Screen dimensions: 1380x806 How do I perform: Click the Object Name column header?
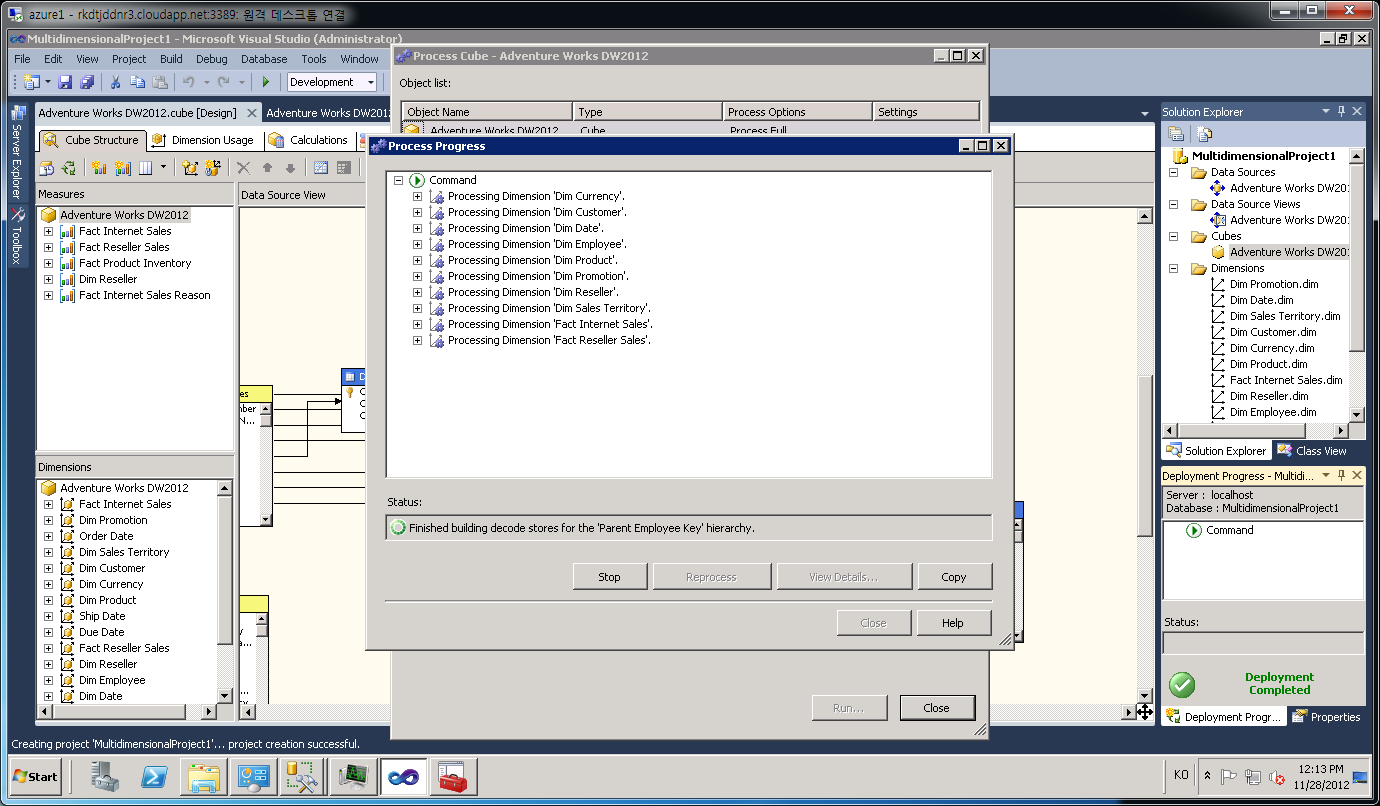point(487,112)
